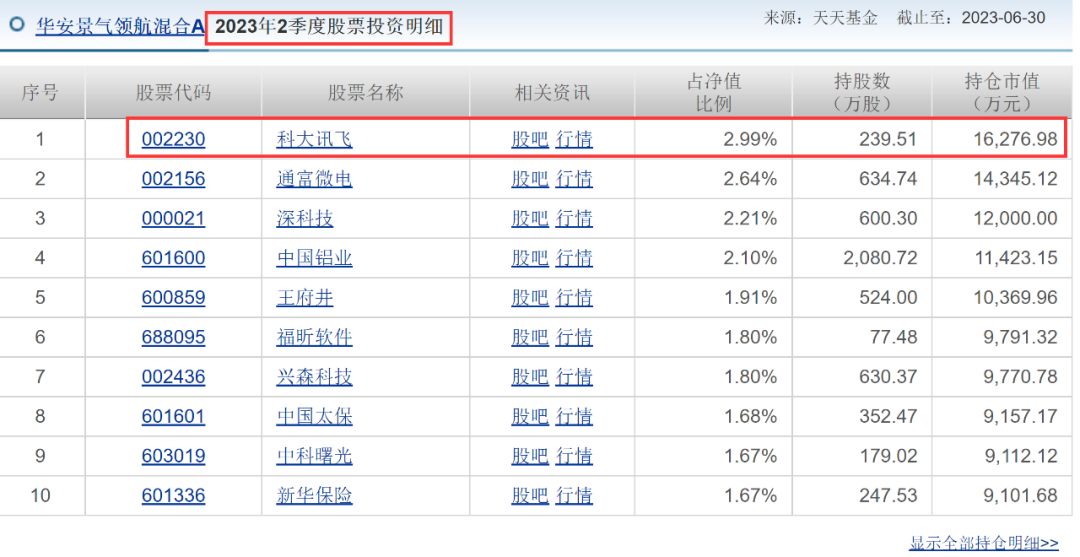Image resolution: width=1080 pixels, height=557 pixels.
Task: Open the 华安景气领航混合A fund link
Action: pos(121,27)
